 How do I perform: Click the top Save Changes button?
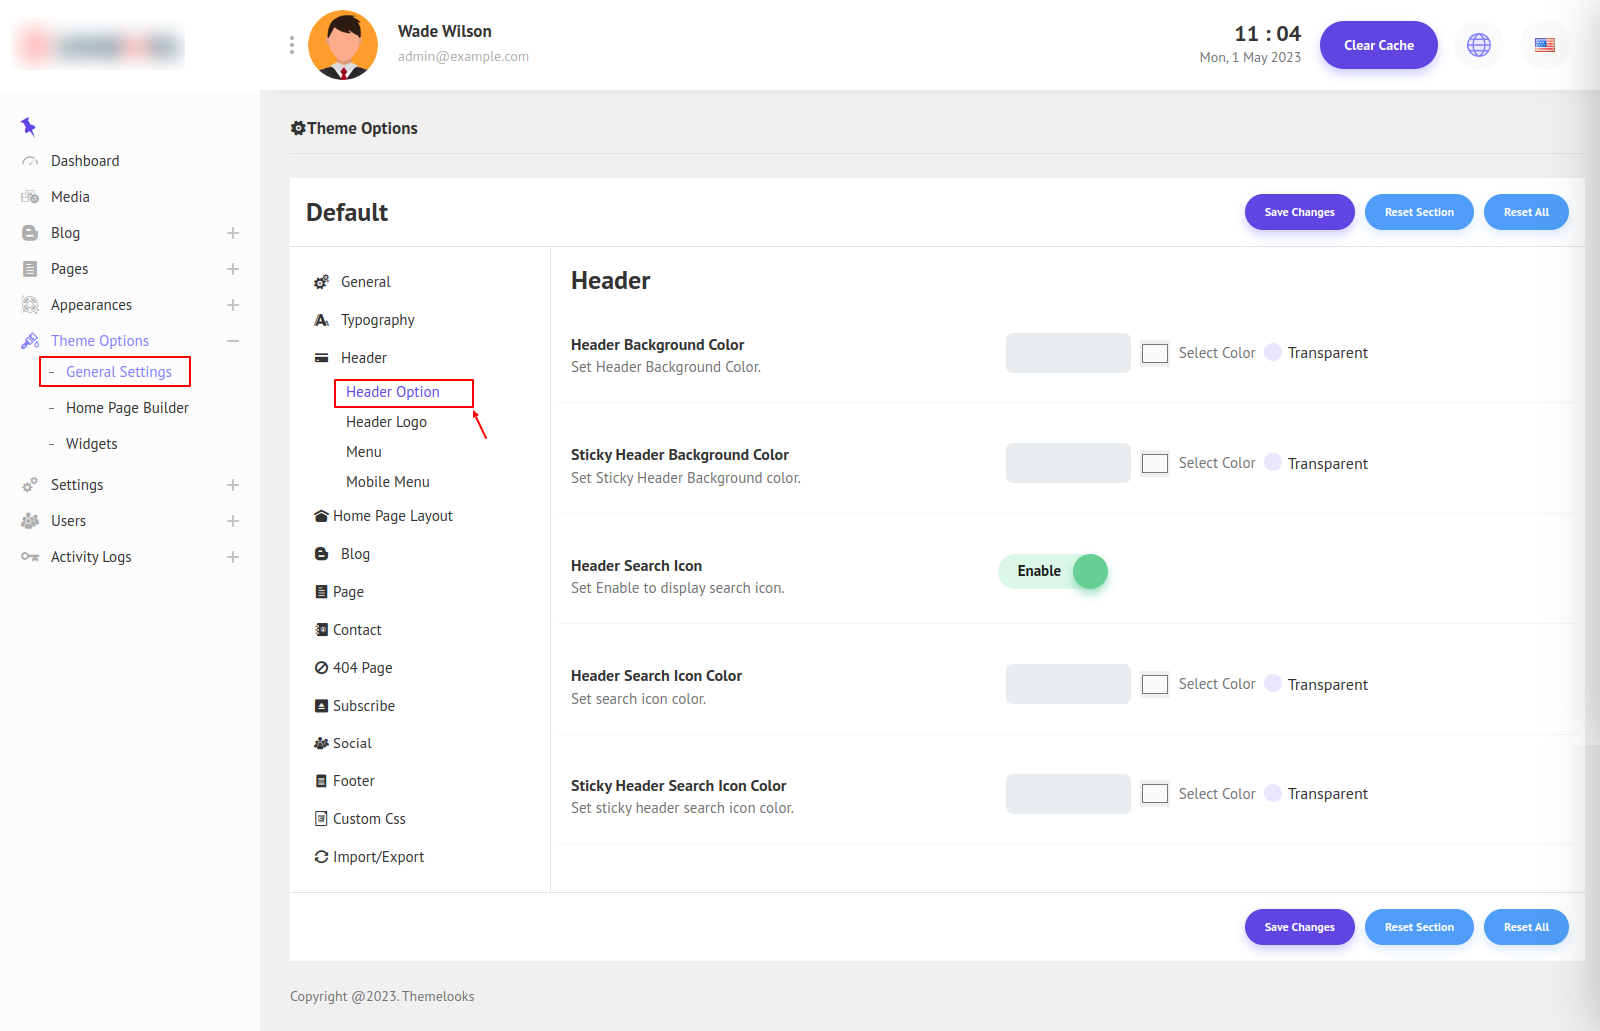pos(1299,212)
